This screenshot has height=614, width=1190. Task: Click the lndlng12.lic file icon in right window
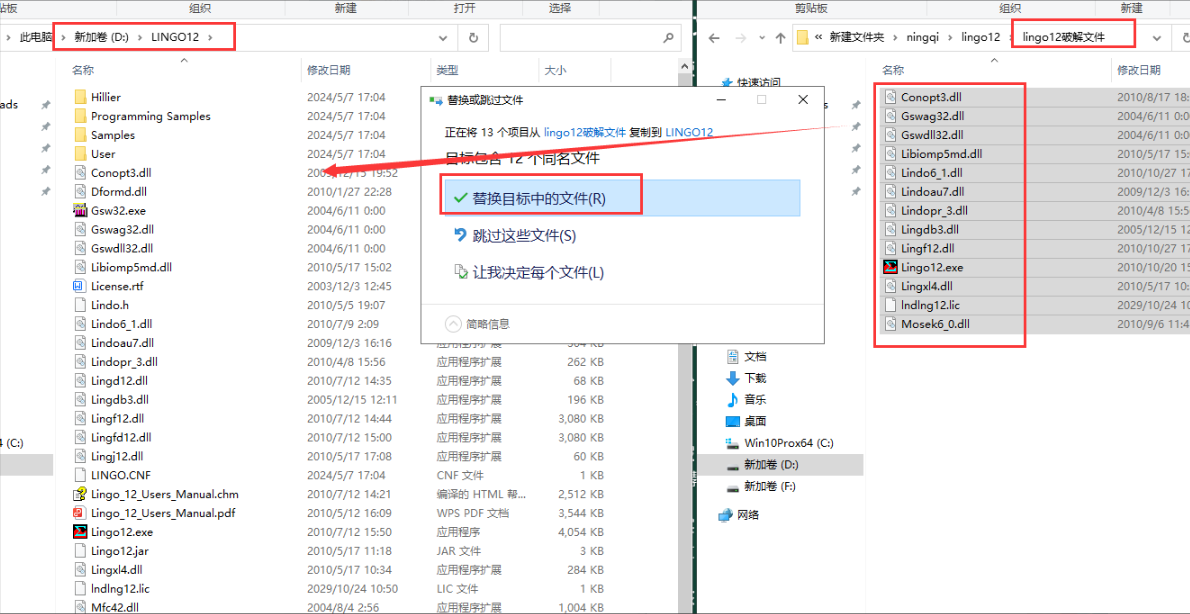pos(890,305)
